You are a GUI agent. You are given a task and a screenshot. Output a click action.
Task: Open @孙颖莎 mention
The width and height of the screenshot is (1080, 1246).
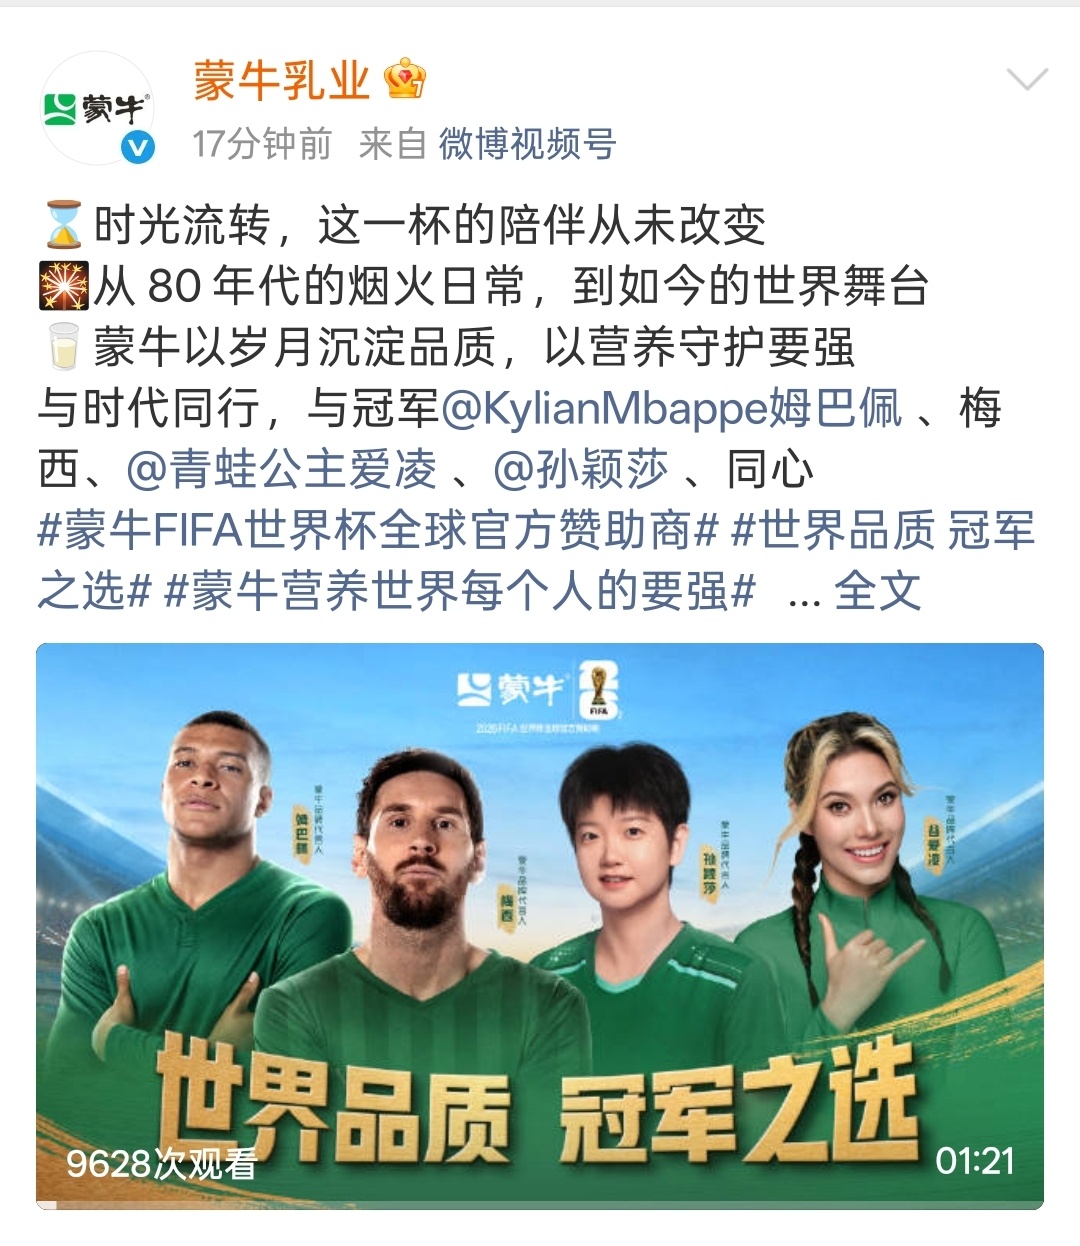pyautogui.click(x=581, y=469)
